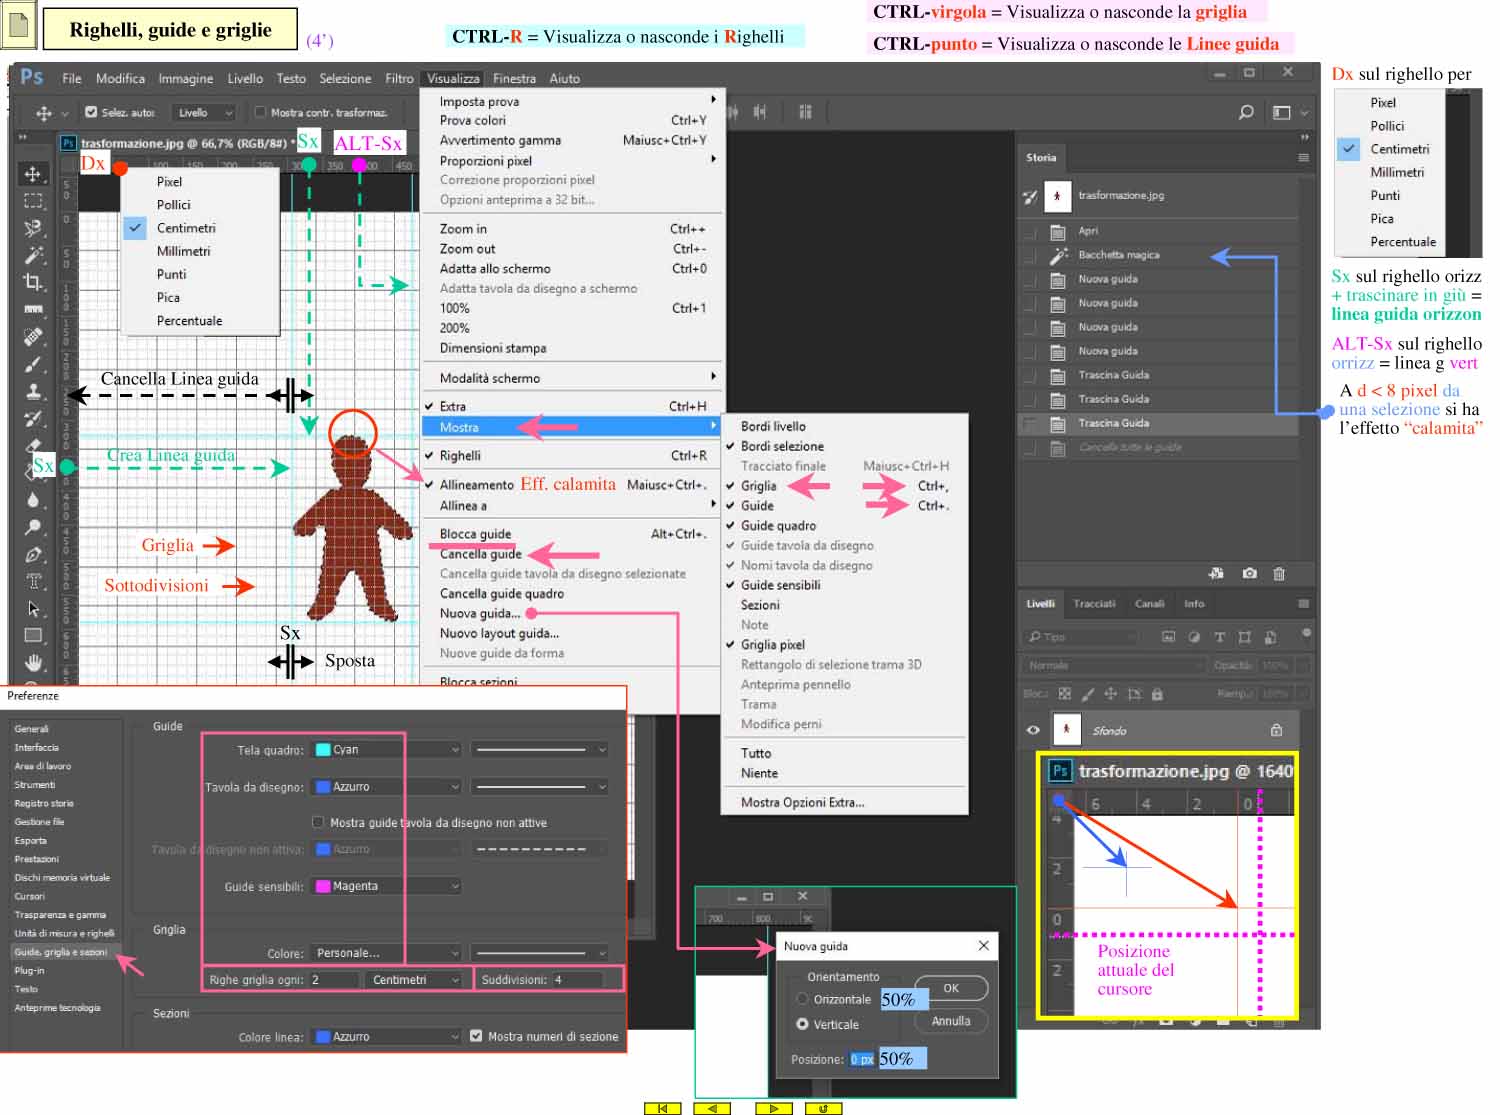Click the Posizione field in Nuova guida

pyautogui.click(x=862, y=1059)
